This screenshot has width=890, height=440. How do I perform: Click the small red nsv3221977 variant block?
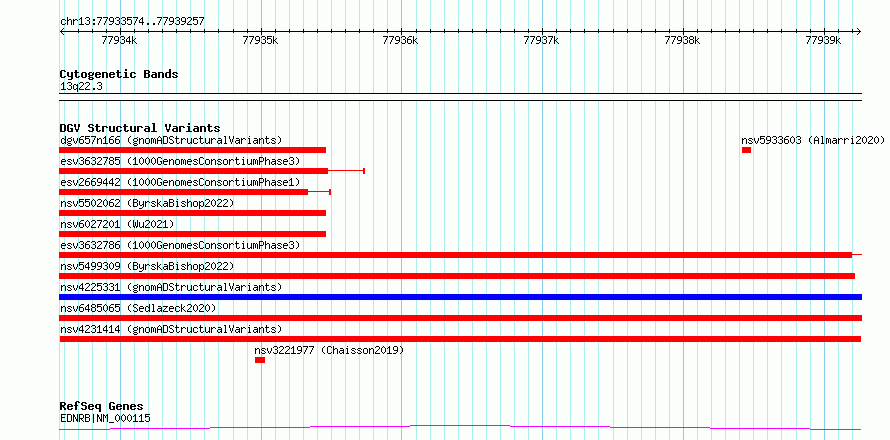260,360
